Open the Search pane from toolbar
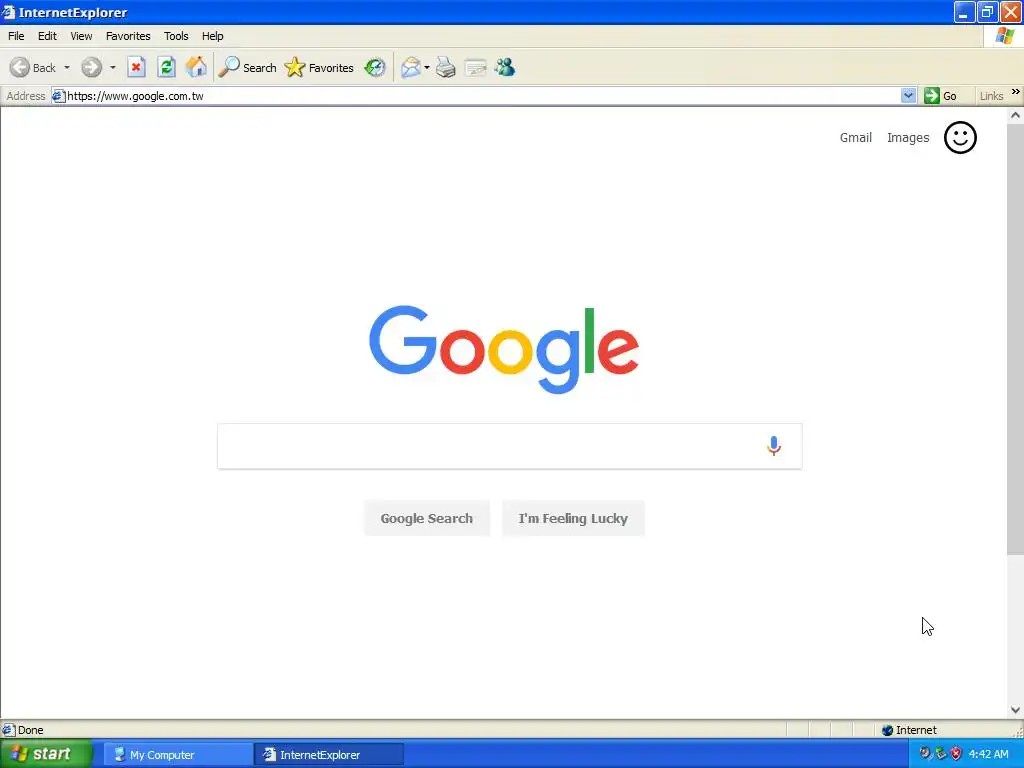Image resolution: width=1024 pixels, height=768 pixels. coord(248,67)
